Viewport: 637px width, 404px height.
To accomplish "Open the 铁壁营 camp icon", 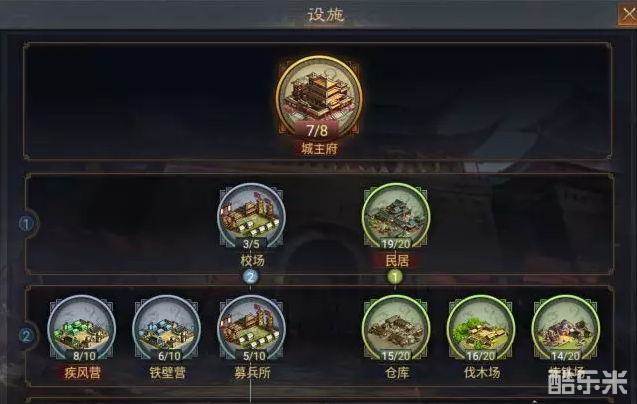I will pos(167,328).
